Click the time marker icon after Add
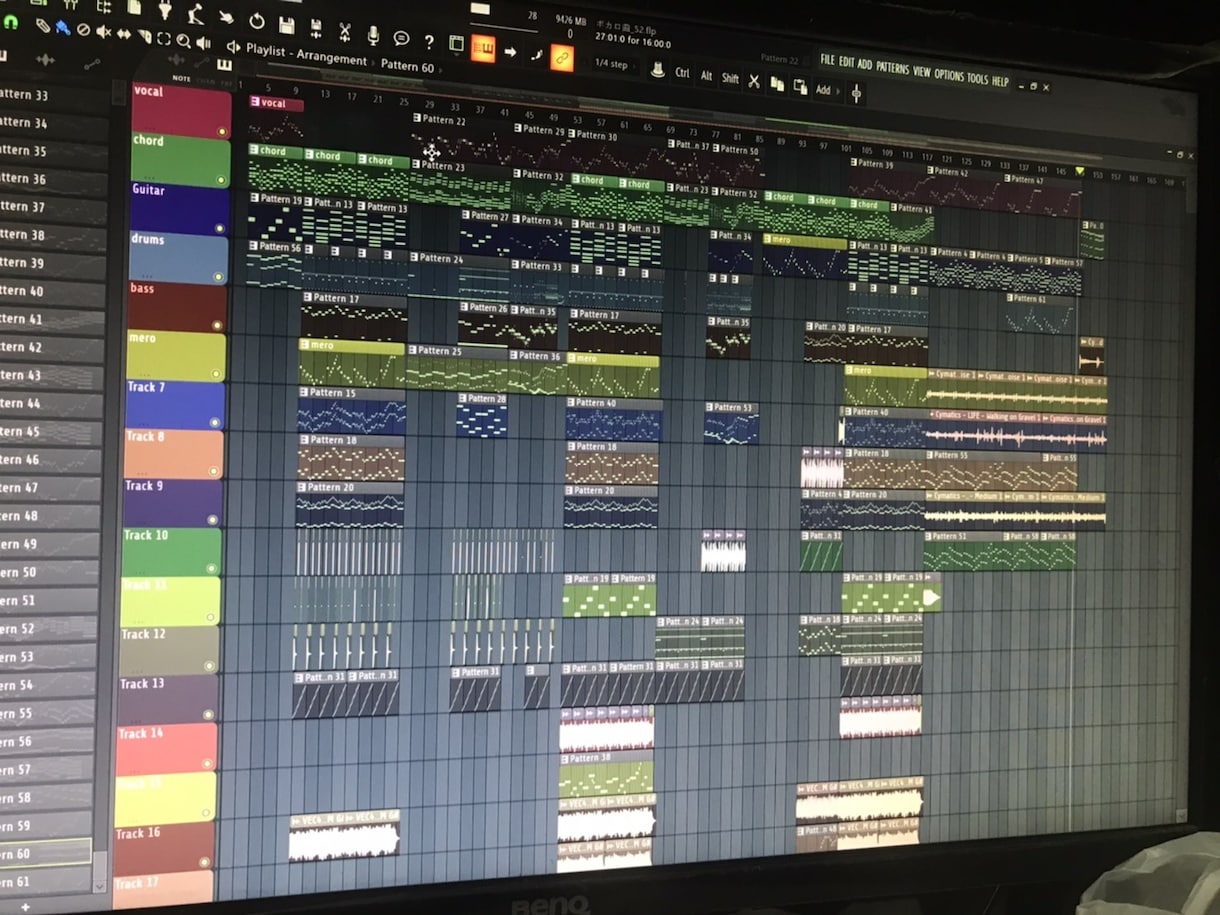Viewport: 1220px width, 915px height. pos(856,93)
